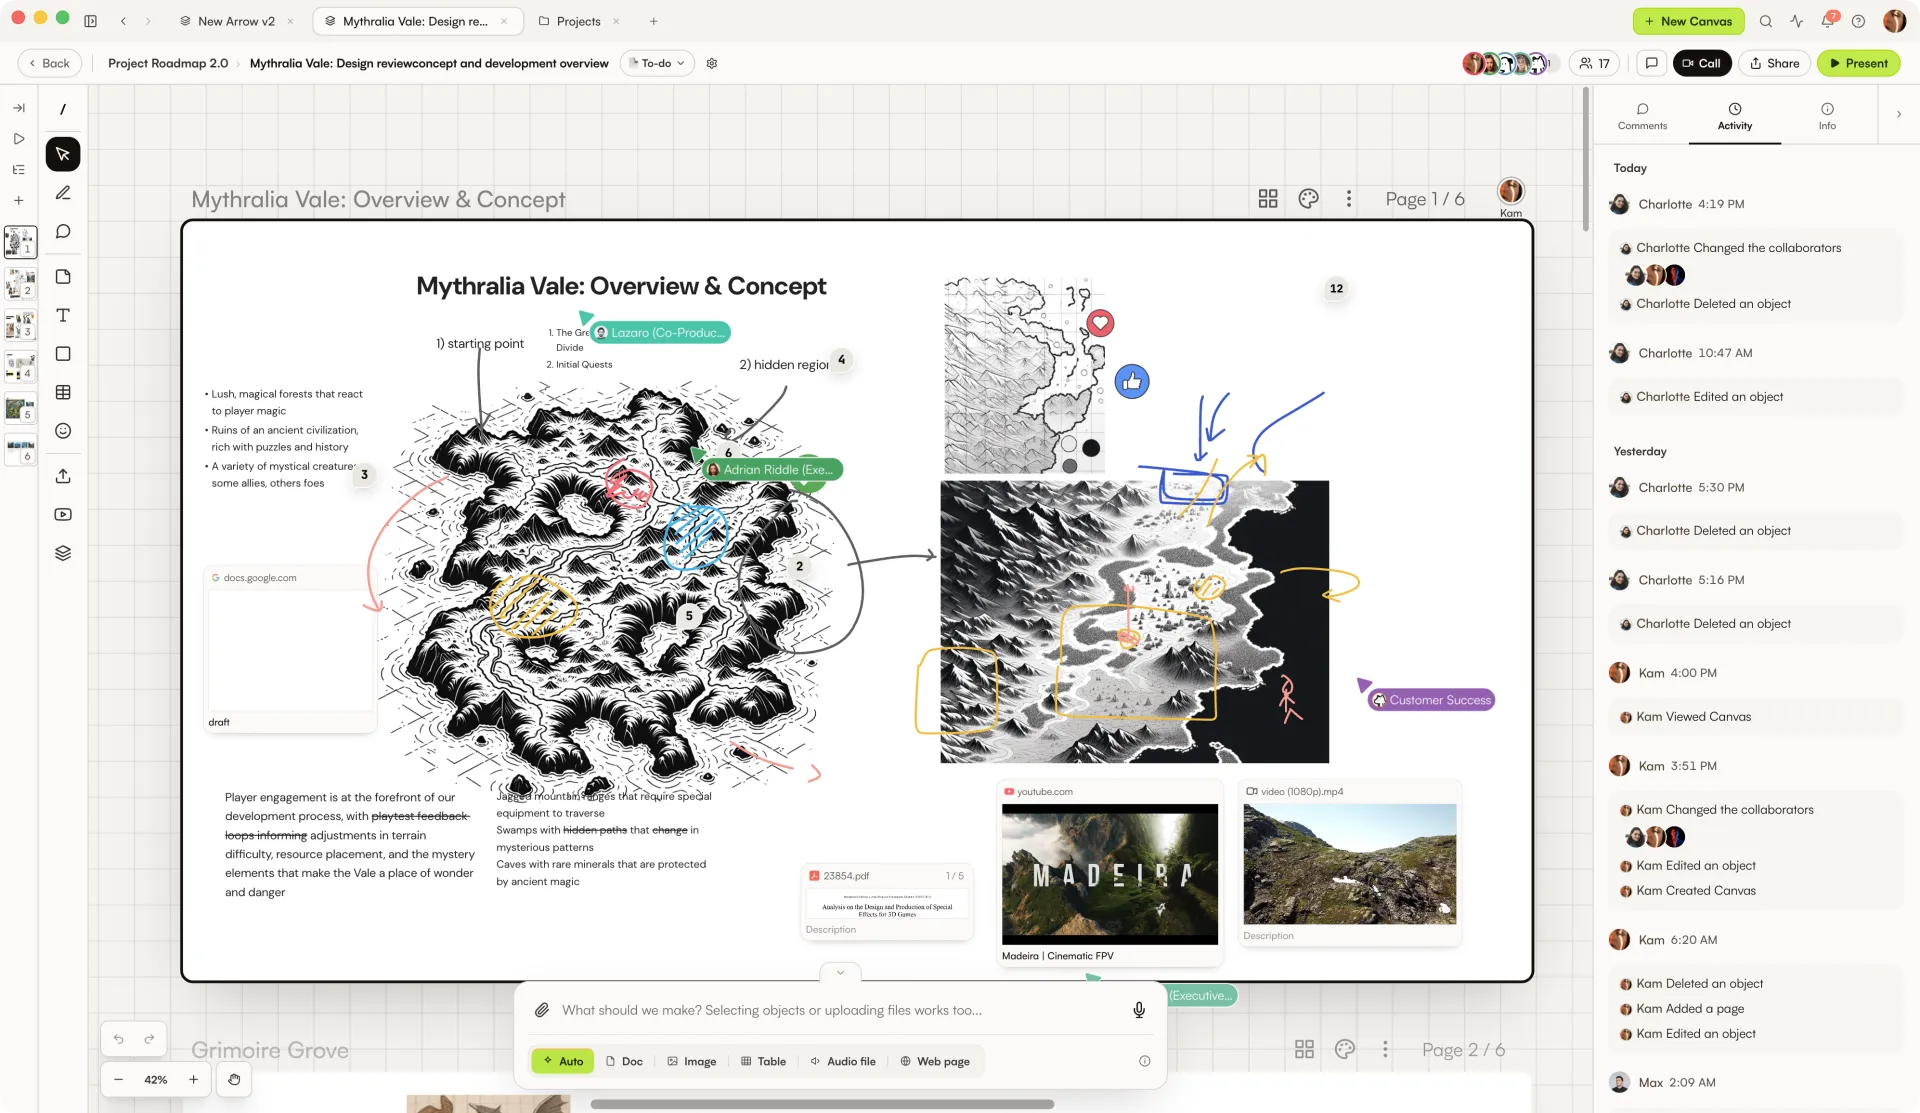Click the upload file tool

63,476
